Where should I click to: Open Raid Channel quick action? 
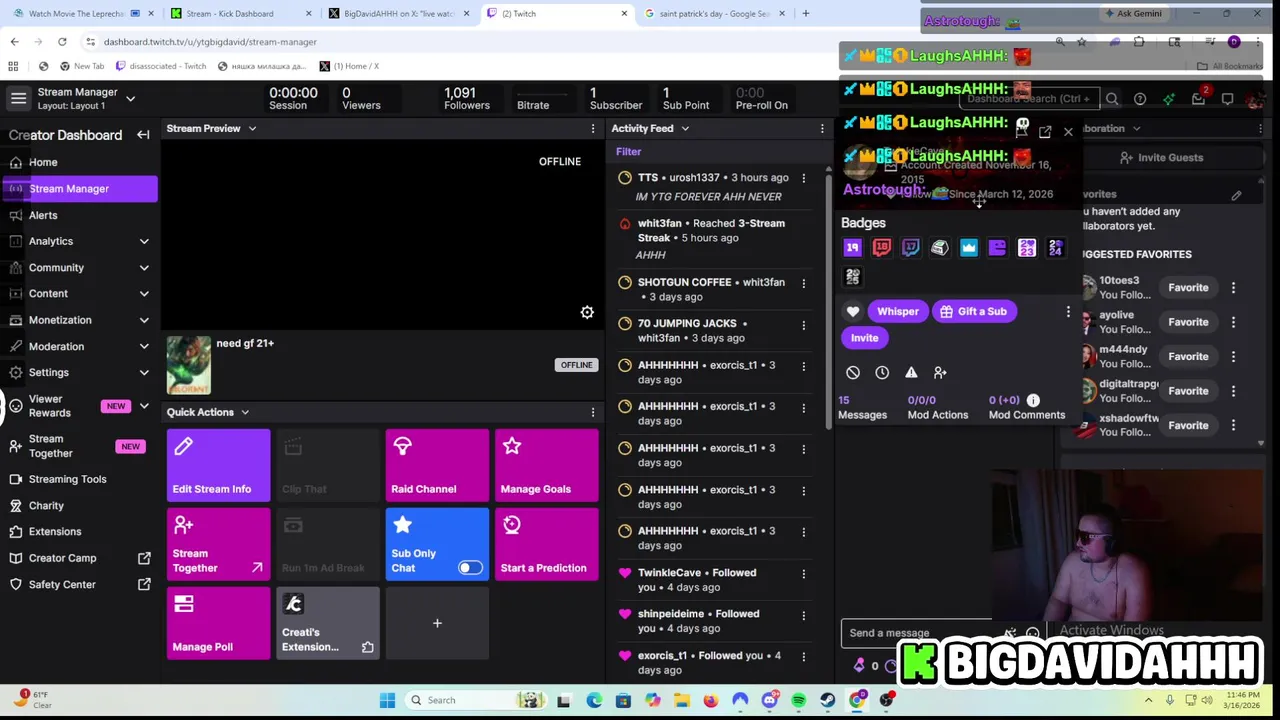click(x=437, y=465)
